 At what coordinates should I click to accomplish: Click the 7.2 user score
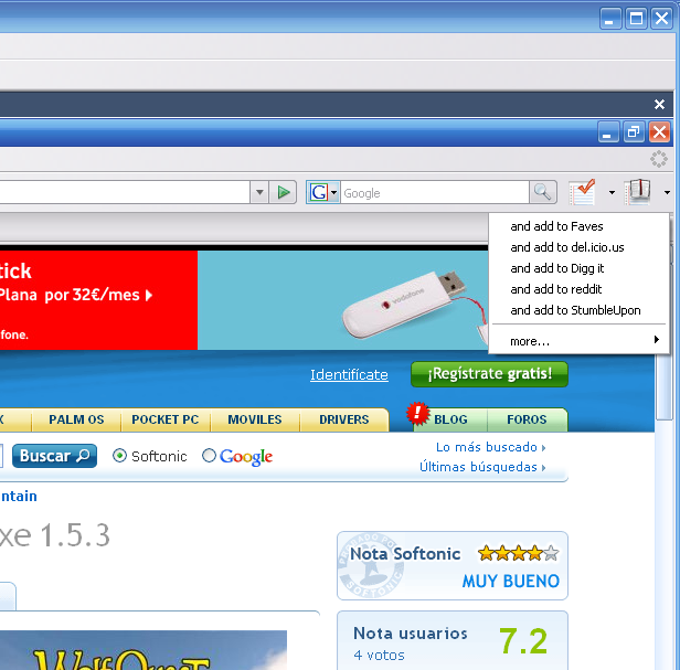click(x=523, y=641)
